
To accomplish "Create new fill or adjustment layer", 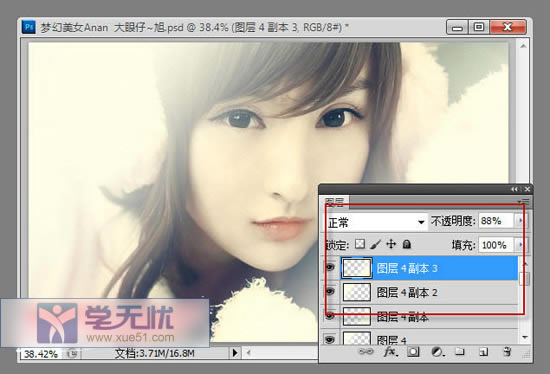I will (x=437, y=352).
